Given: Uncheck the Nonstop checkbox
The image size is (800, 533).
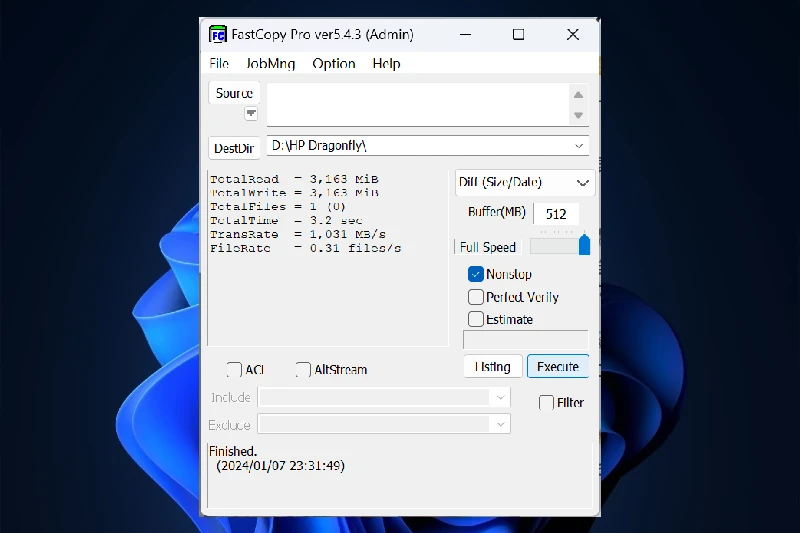Looking at the screenshot, I should [476, 274].
